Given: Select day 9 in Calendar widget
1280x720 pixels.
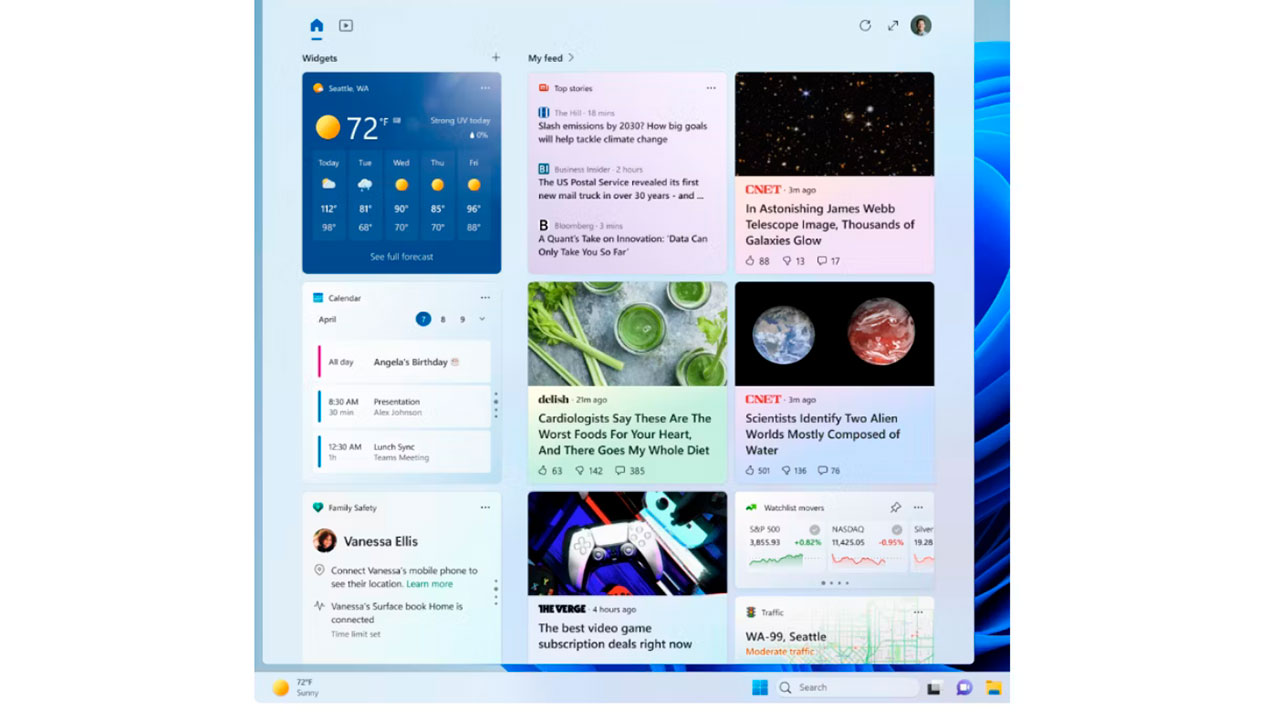Looking at the screenshot, I should 462,319.
